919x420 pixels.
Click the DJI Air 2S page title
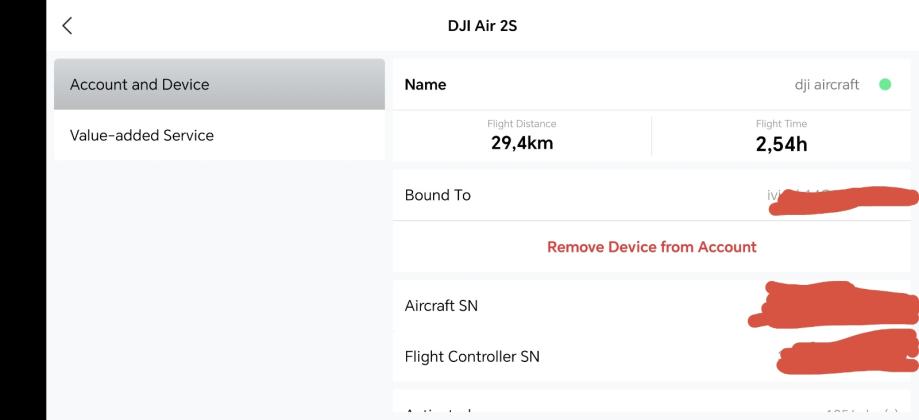point(480,25)
